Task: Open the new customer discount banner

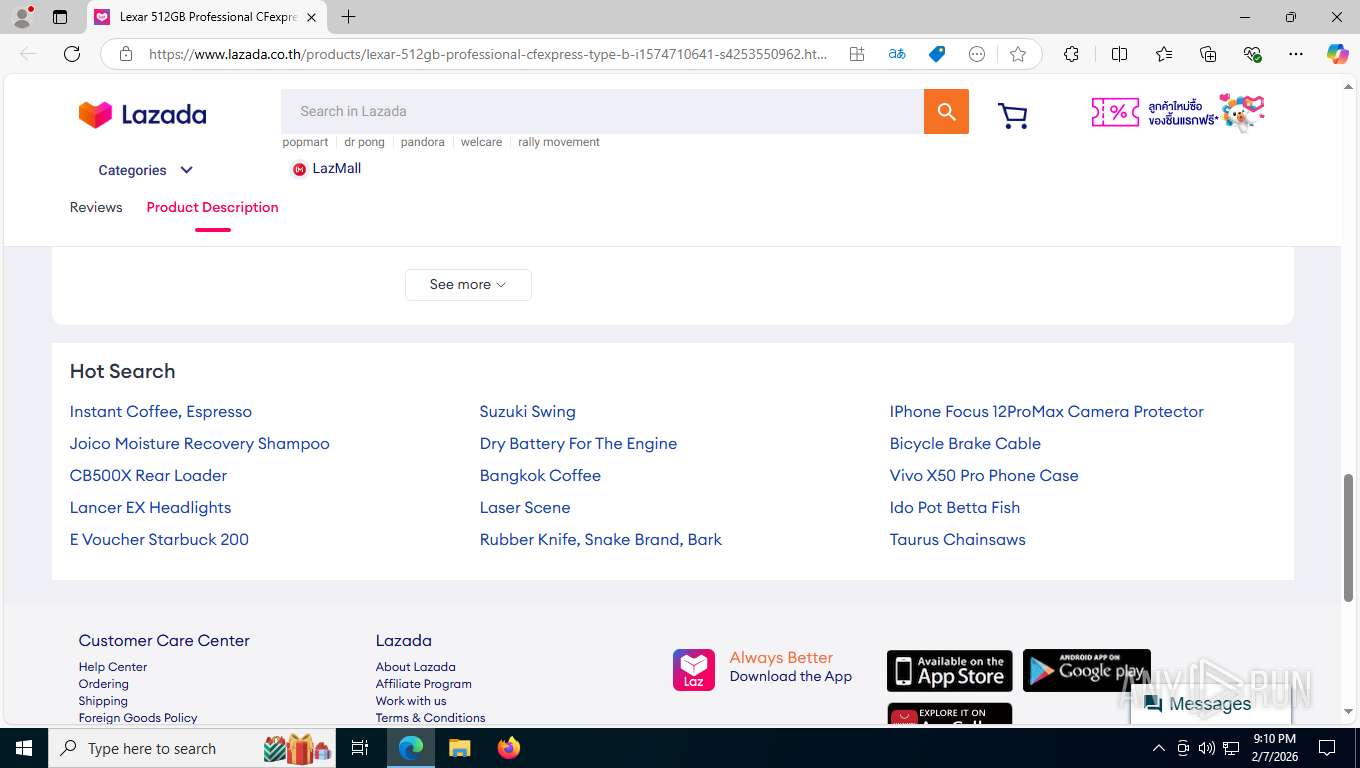Action: 1178,113
